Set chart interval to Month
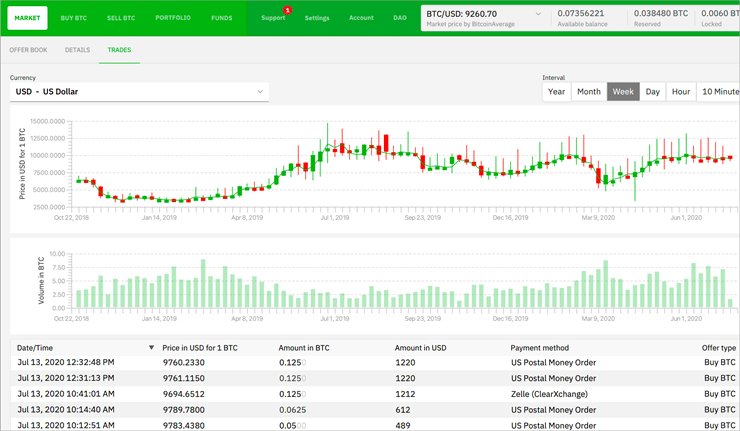740x431 pixels. (589, 92)
